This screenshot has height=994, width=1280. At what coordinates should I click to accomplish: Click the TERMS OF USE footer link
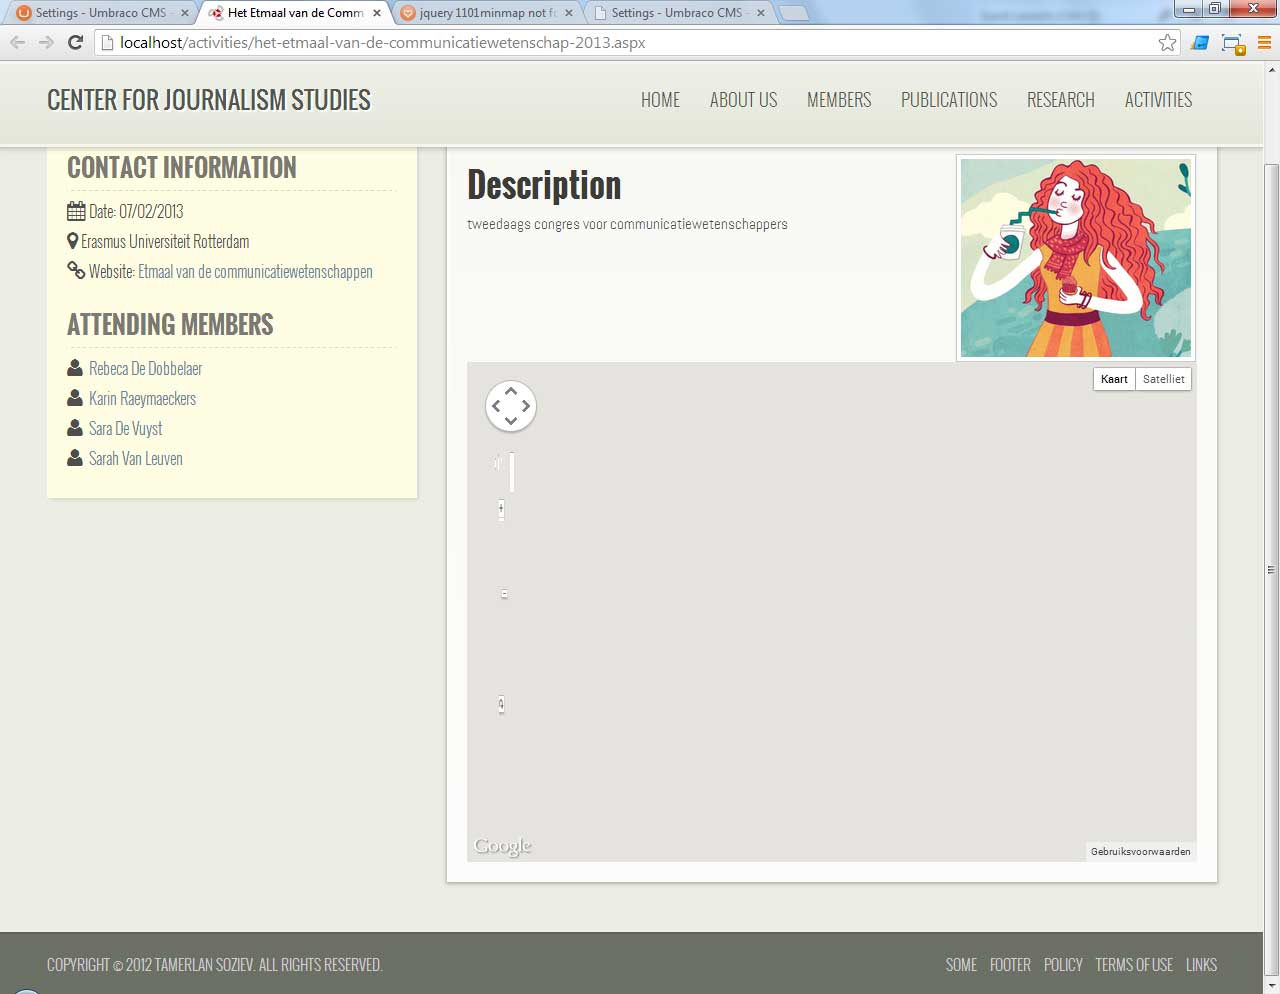click(x=1133, y=965)
